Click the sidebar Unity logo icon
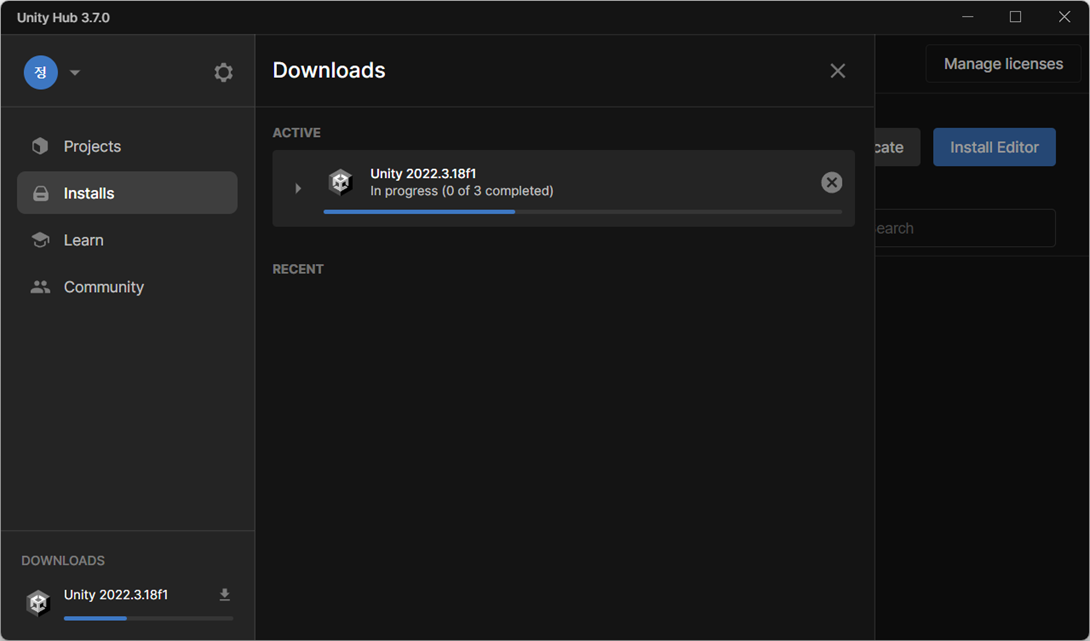1090x641 pixels. coord(38,603)
